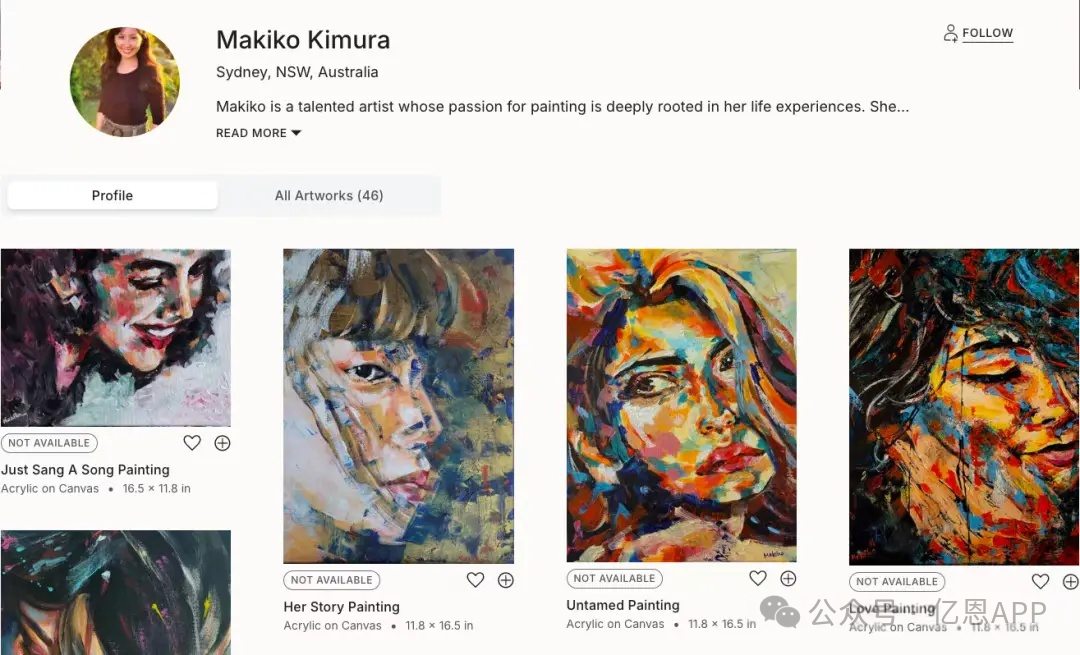Follow Makiko Kimura

[x=987, y=33]
